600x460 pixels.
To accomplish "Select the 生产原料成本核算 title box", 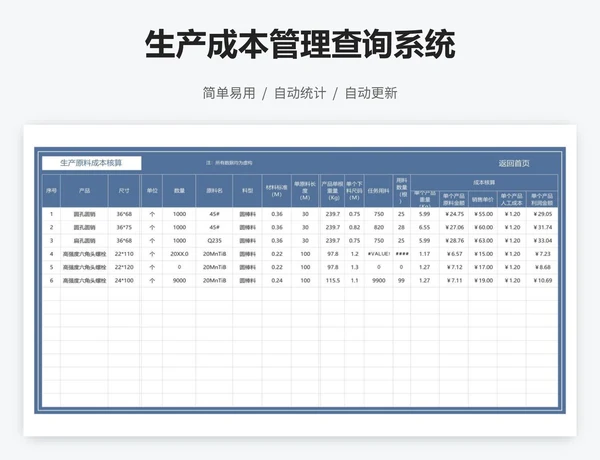I will click(x=91, y=163).
